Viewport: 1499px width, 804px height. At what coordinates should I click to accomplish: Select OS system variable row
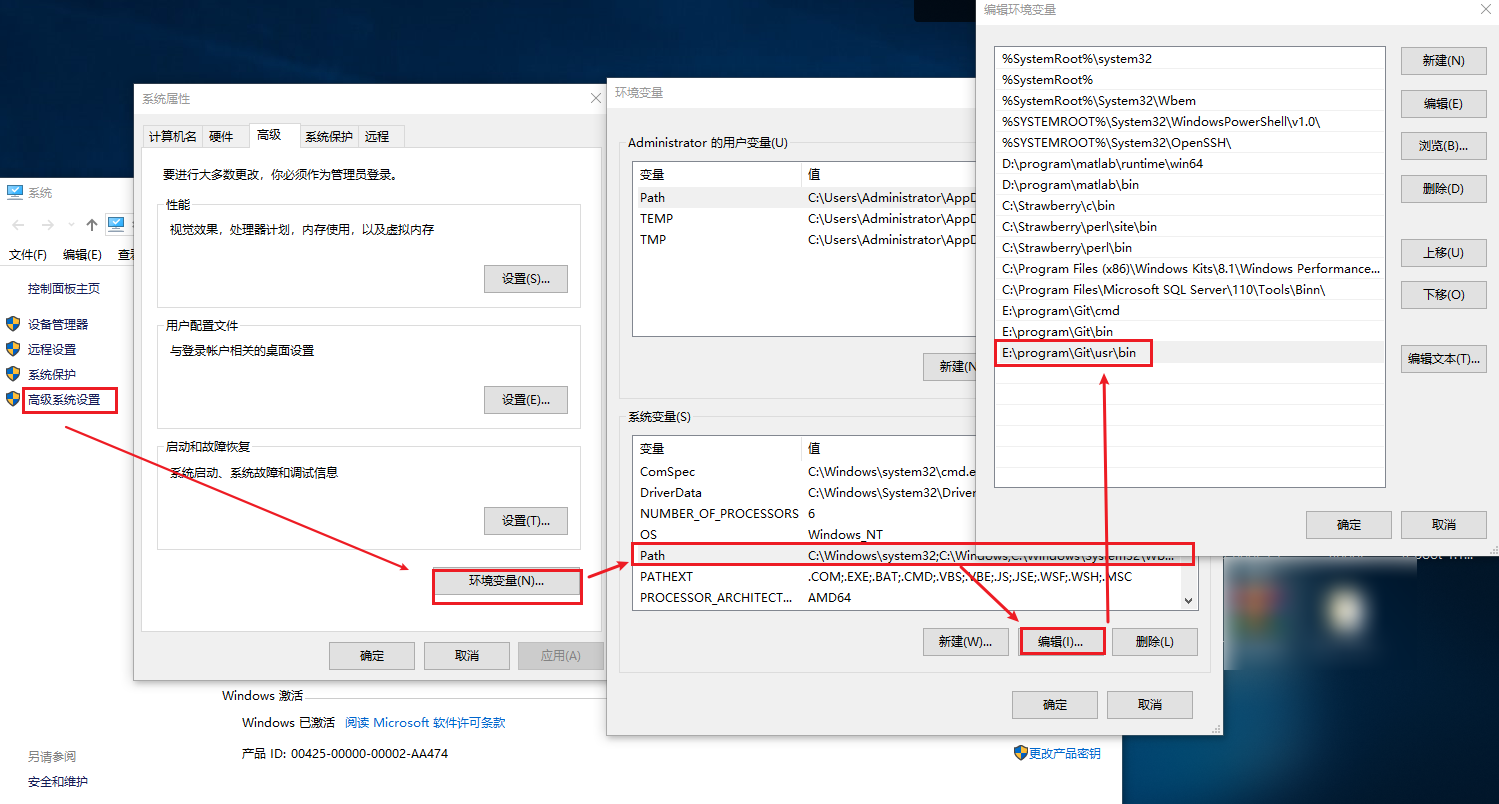pos(805,534)
